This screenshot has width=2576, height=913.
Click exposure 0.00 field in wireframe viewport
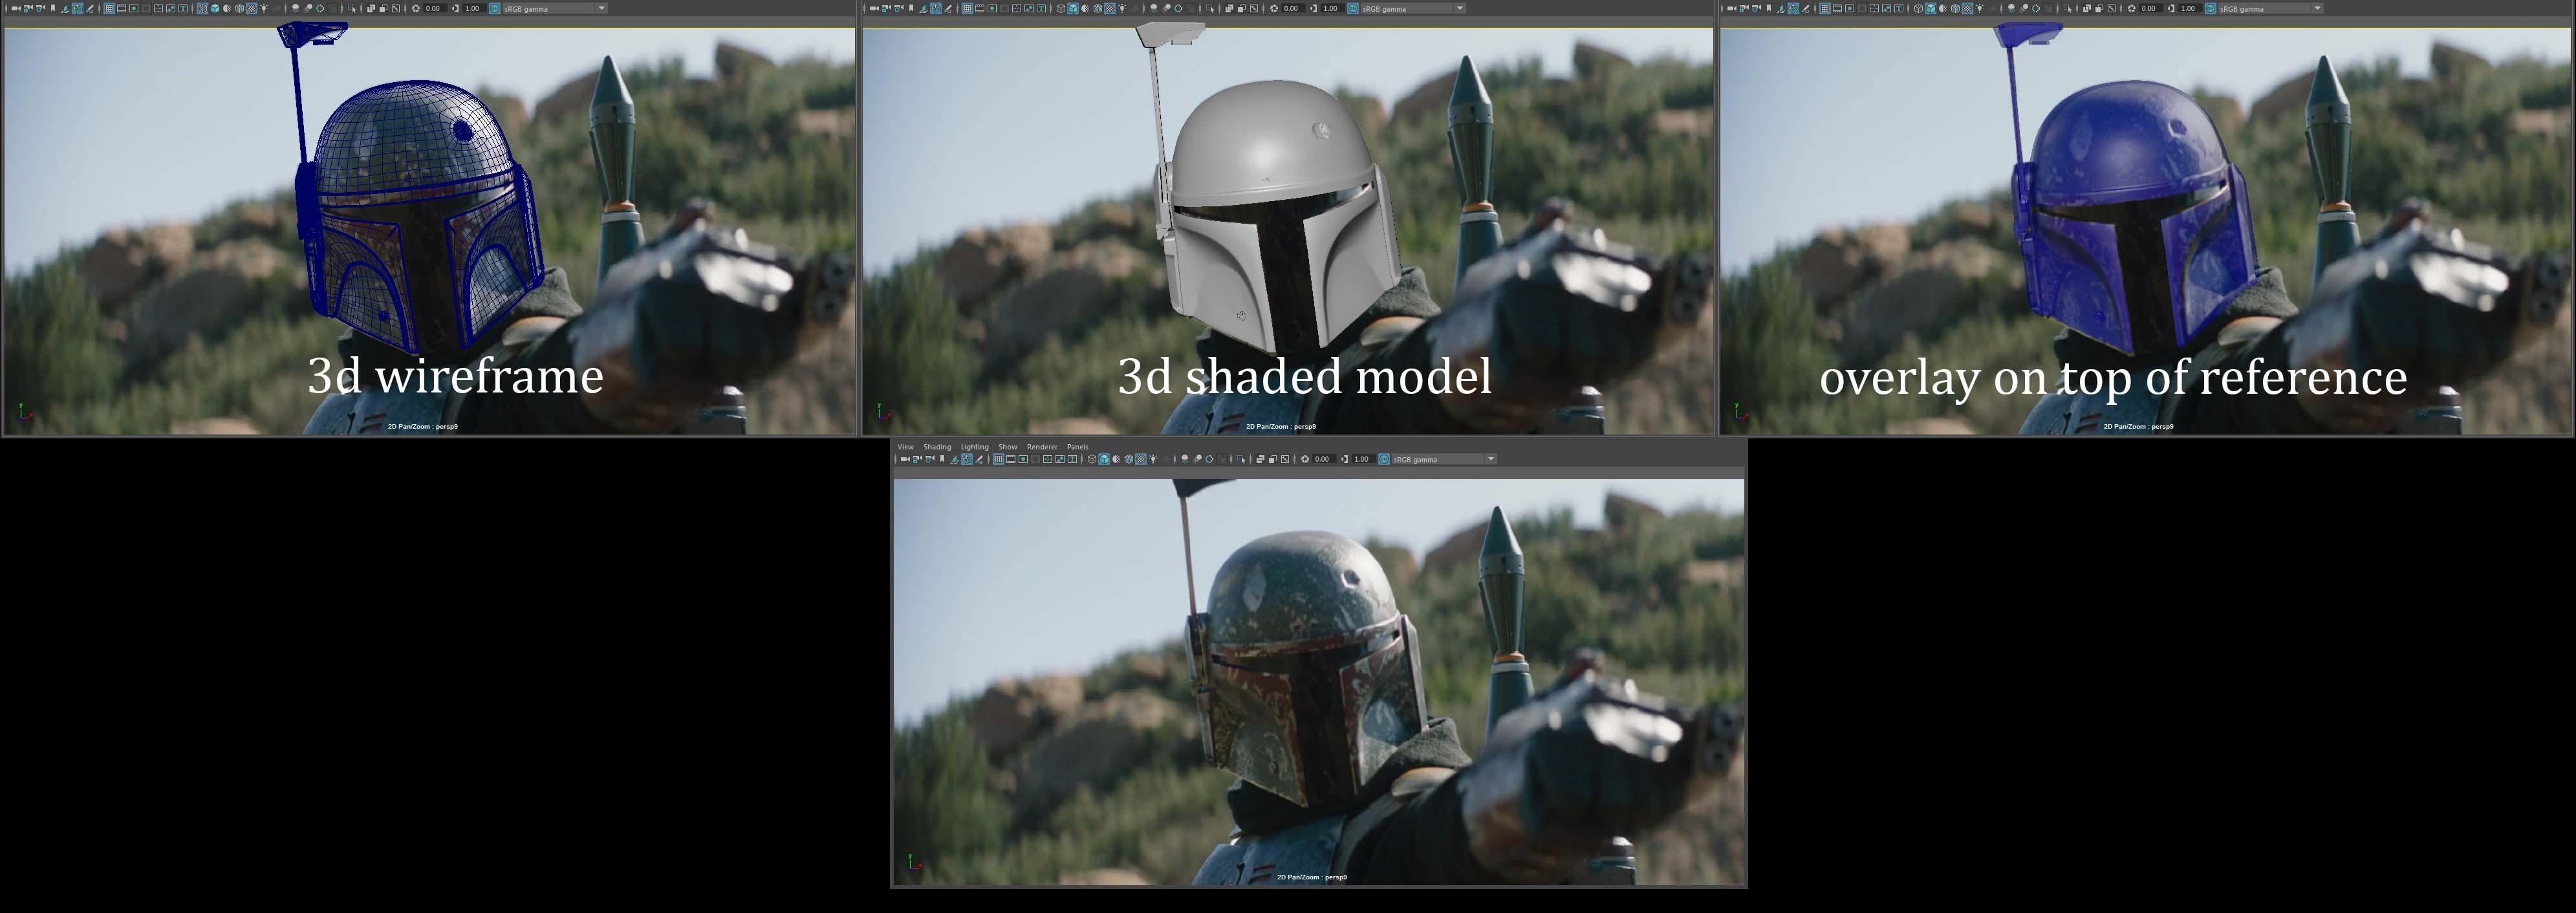[436, 8]
